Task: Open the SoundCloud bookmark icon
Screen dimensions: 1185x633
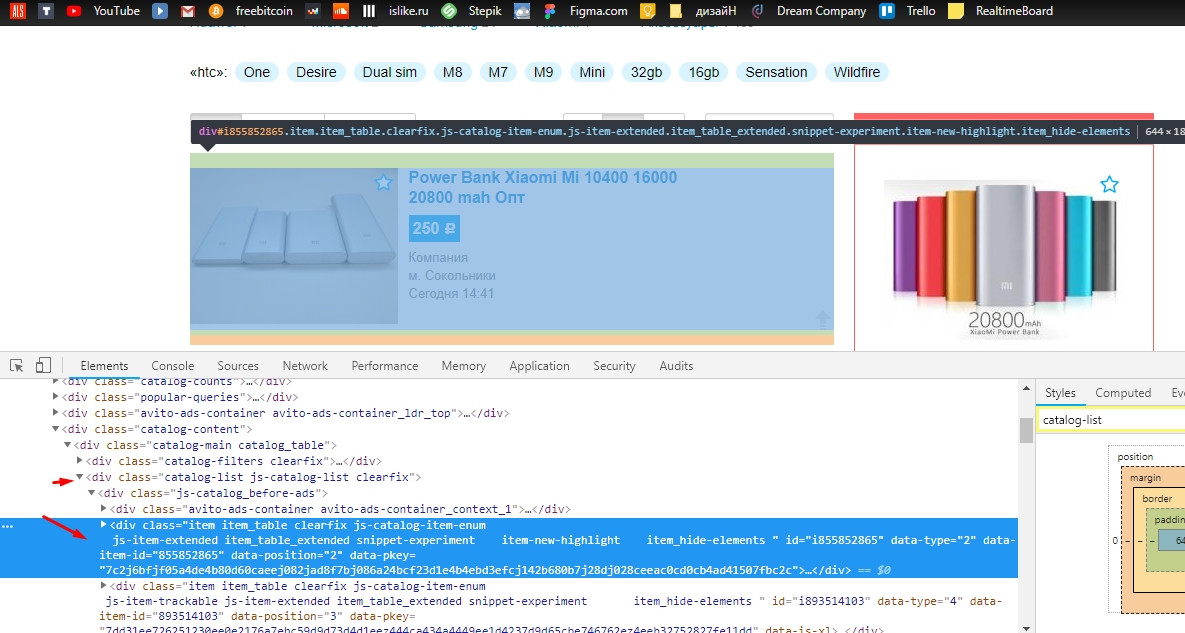Action: (341, 11)
